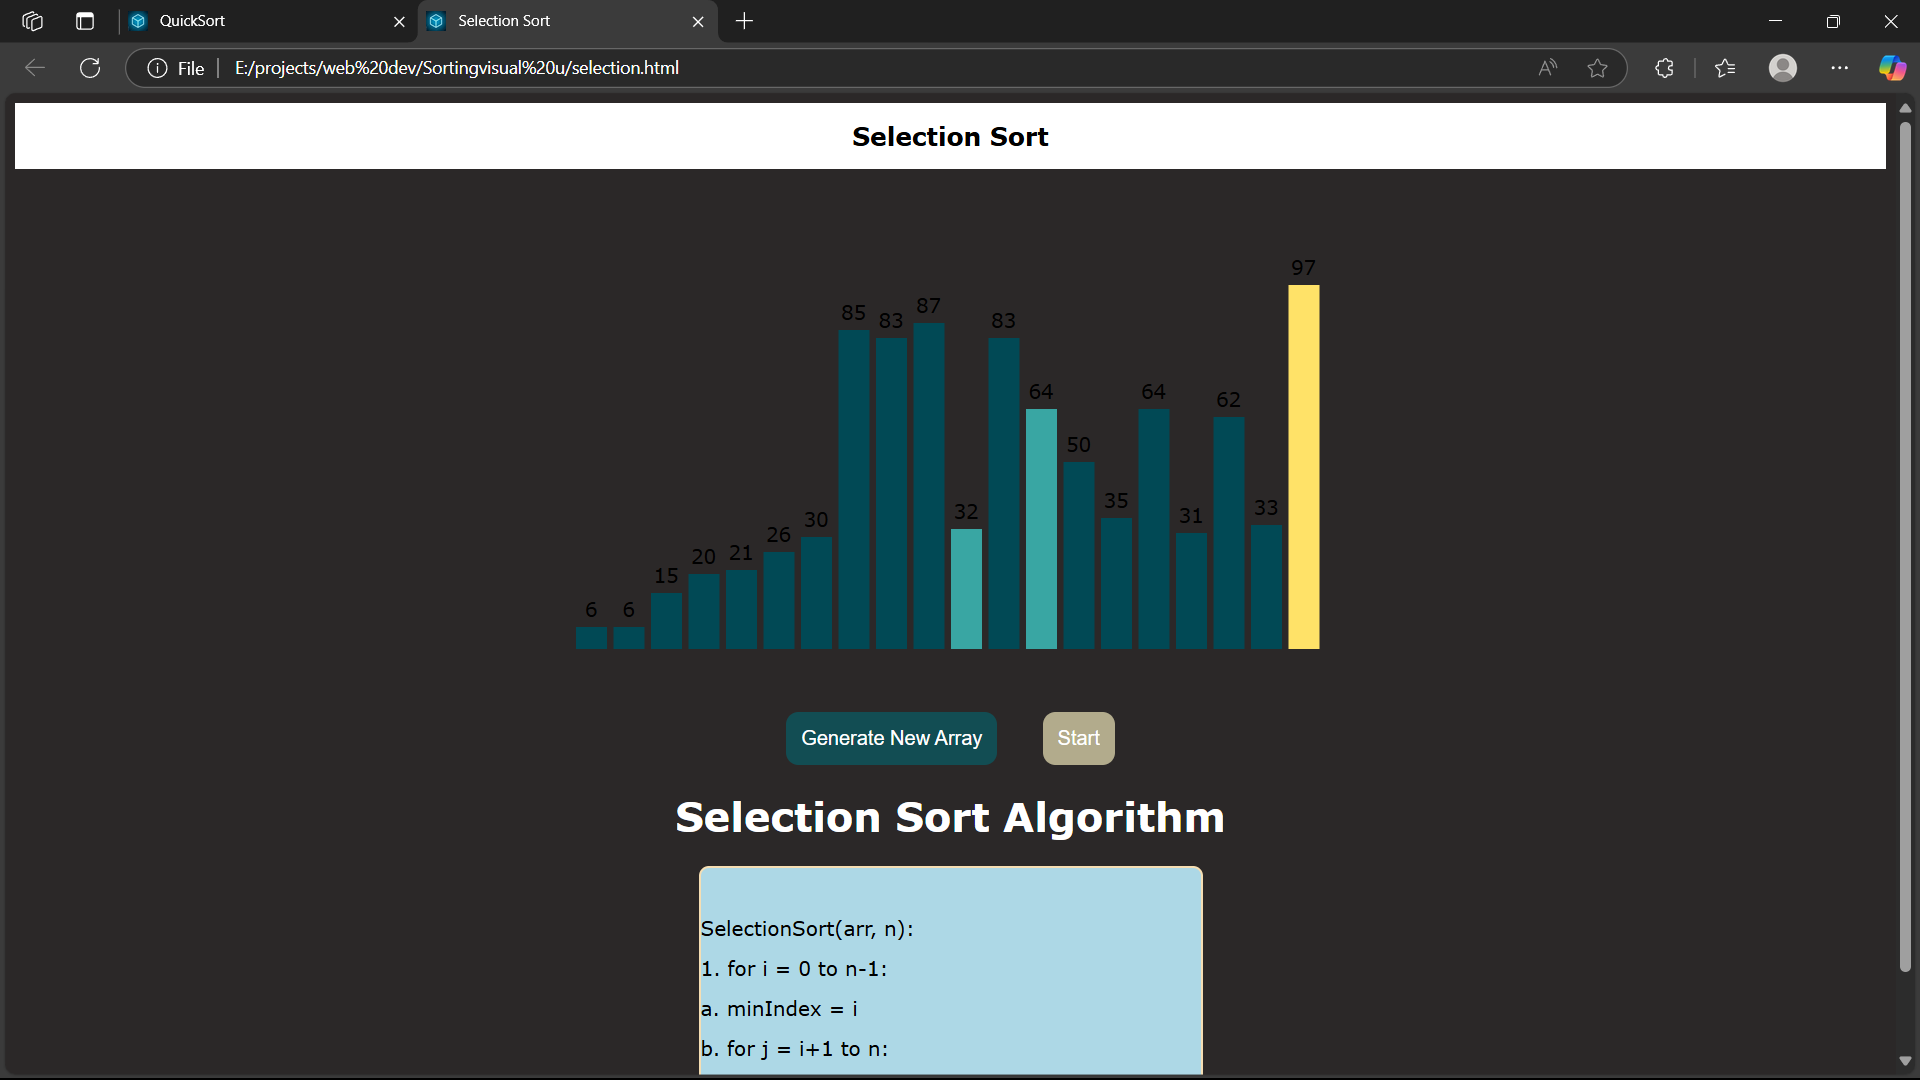Add this page to favorites star
1920x1080 pixels.
(1597, 68)
